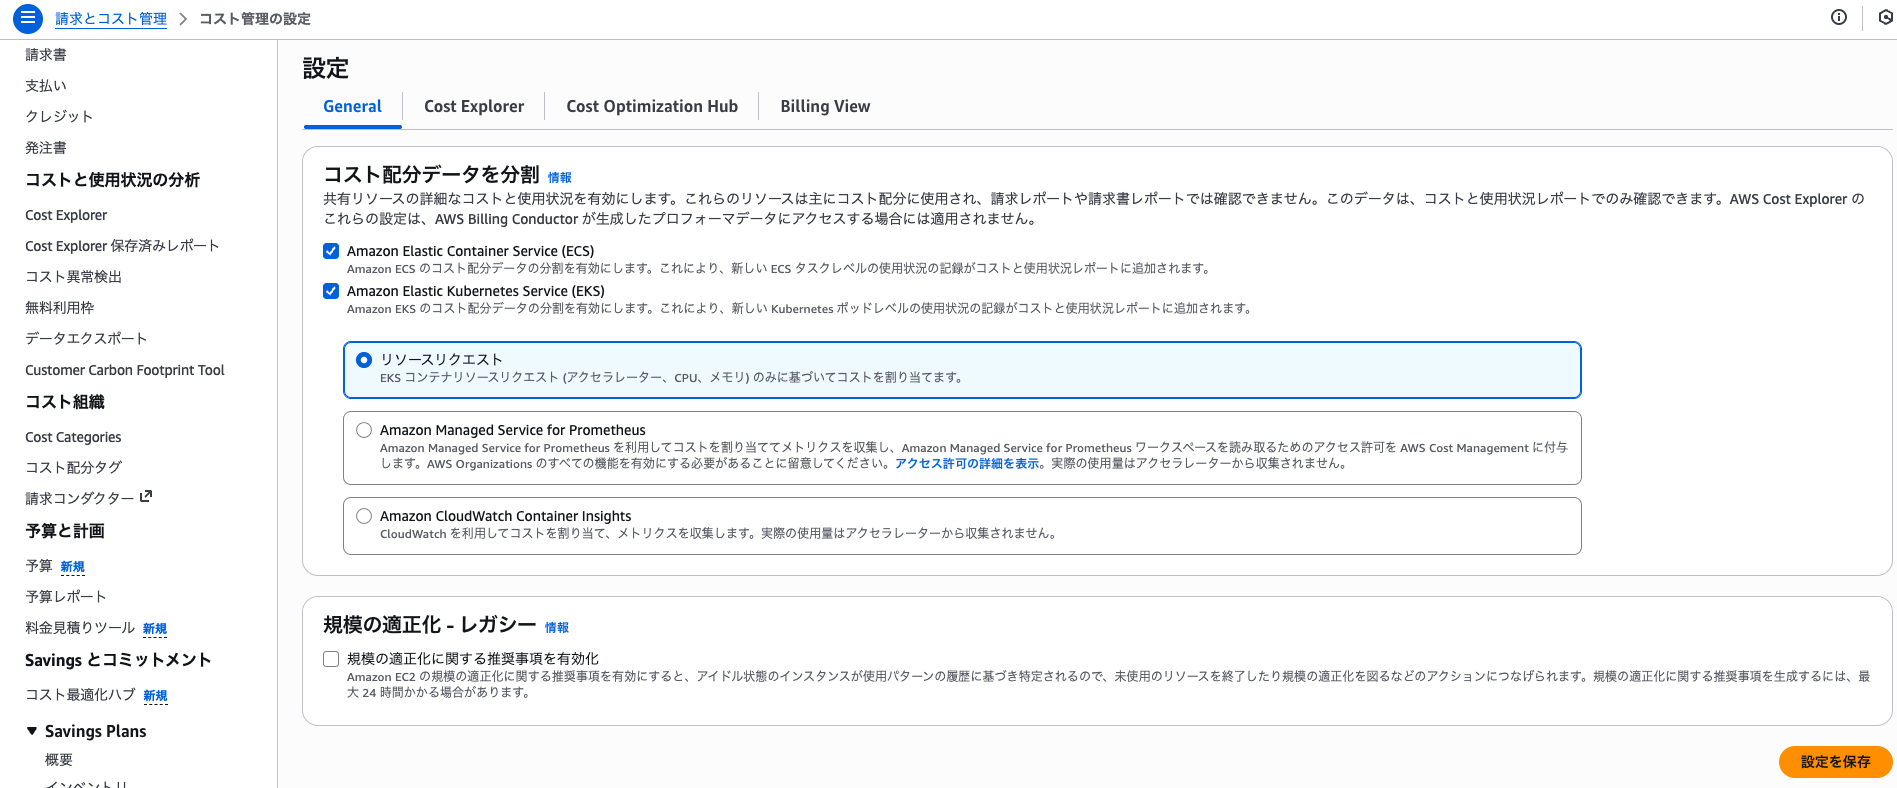This screenshot has width=1897, height=788.
Task: Click the hexagon settings icon at top right
Action: point(1886,17)
